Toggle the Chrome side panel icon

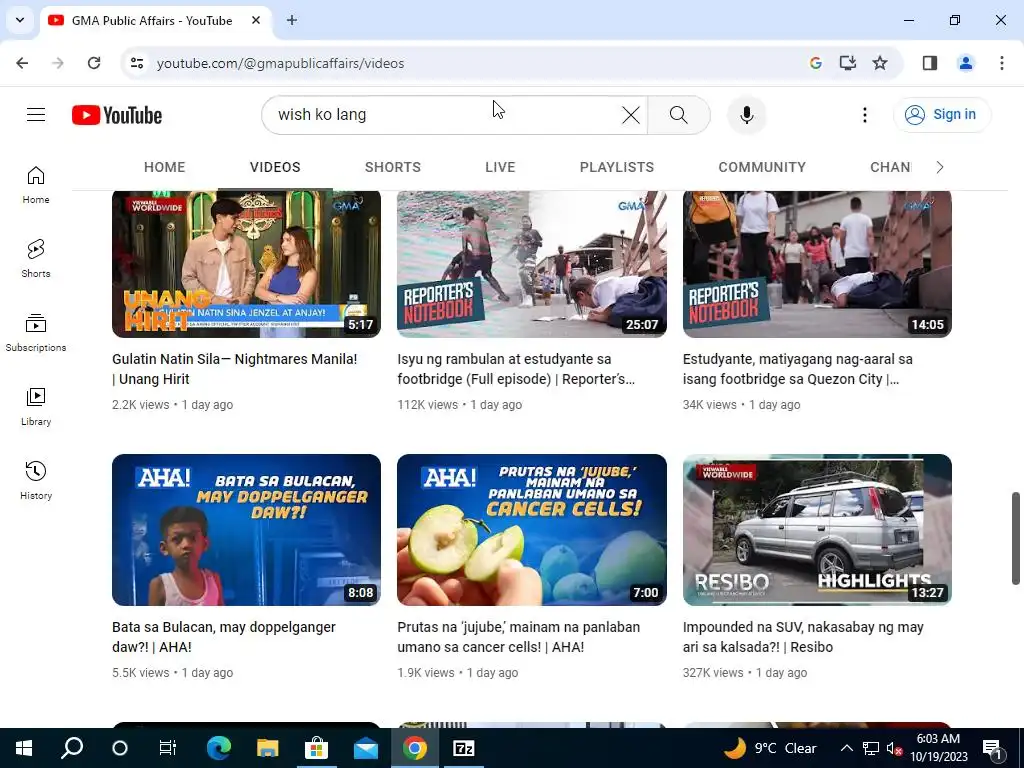tap(930, 63)
